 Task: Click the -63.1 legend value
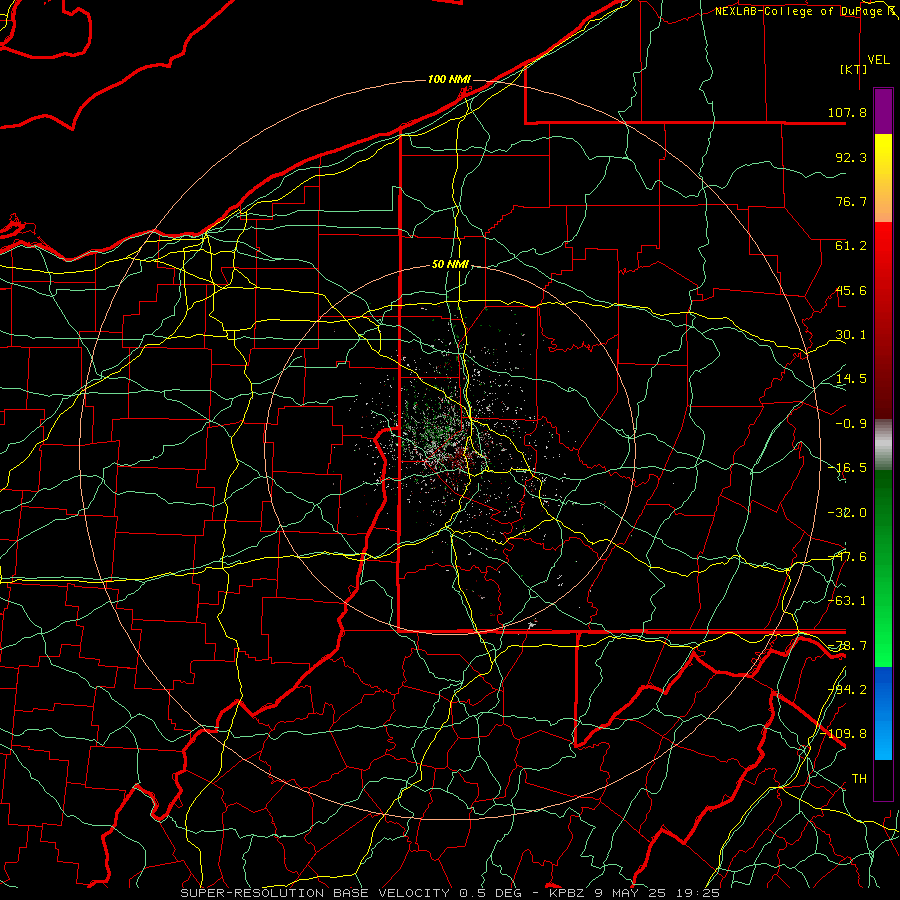coord(847,601)
